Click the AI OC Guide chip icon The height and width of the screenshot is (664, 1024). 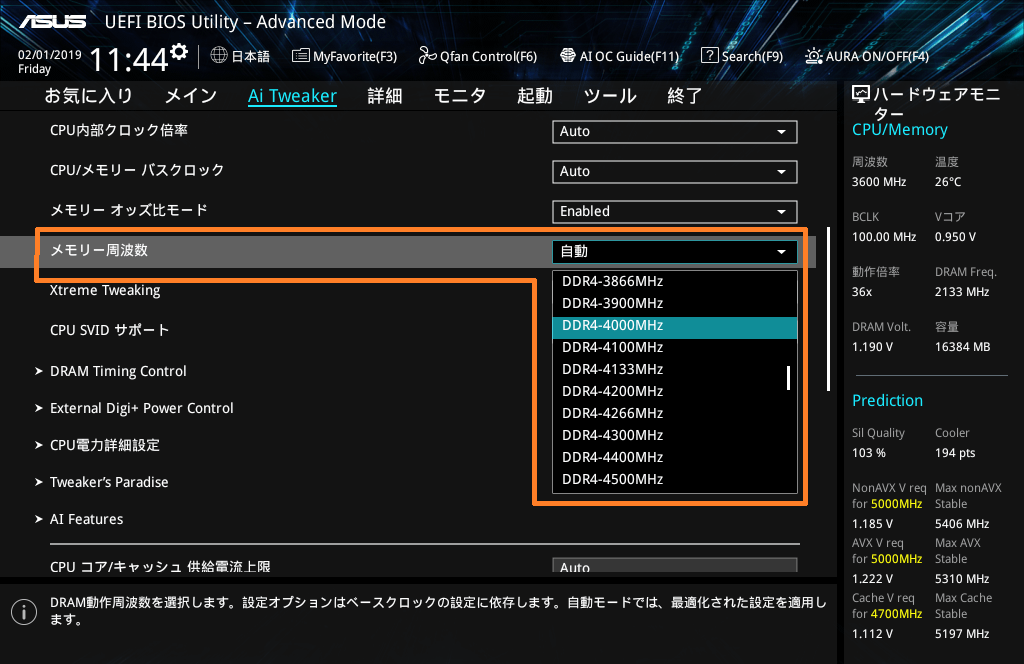pyautogui.click(x=568, y=55)
